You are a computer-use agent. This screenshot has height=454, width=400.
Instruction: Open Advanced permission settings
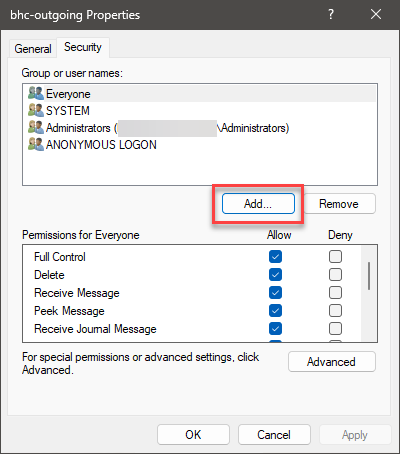tap(332, 362)
